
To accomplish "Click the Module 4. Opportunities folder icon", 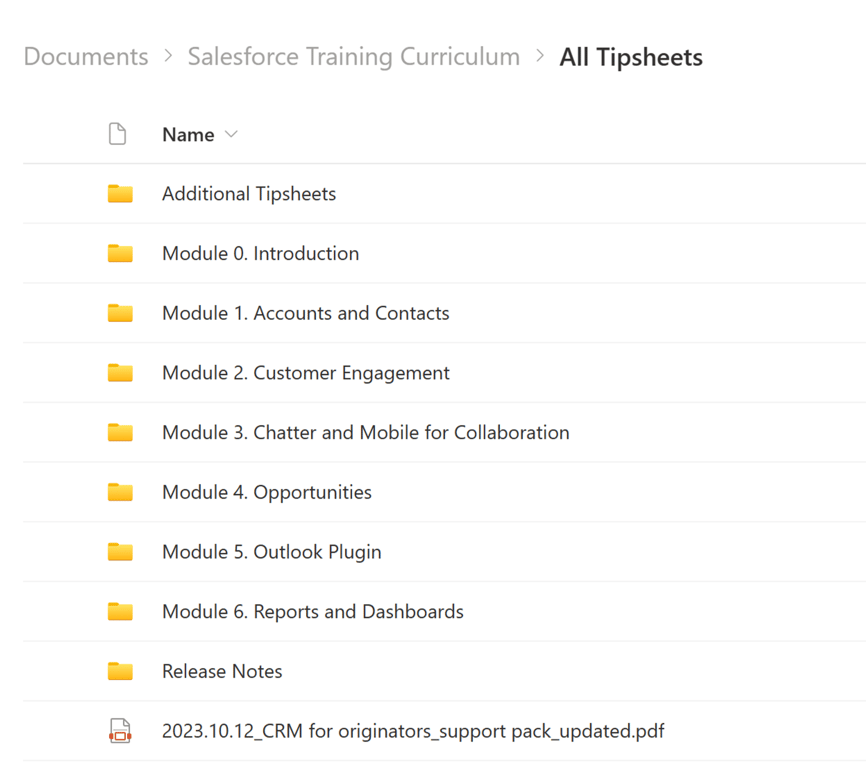I will tap(120, 492).
